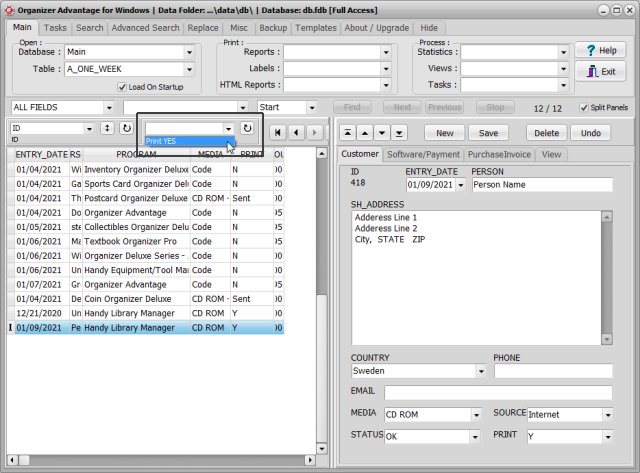Click the sort order toggle icon next to ID field
Image resolution: width=640 pixels, height=473 pixels.
[x=107, y=128]
